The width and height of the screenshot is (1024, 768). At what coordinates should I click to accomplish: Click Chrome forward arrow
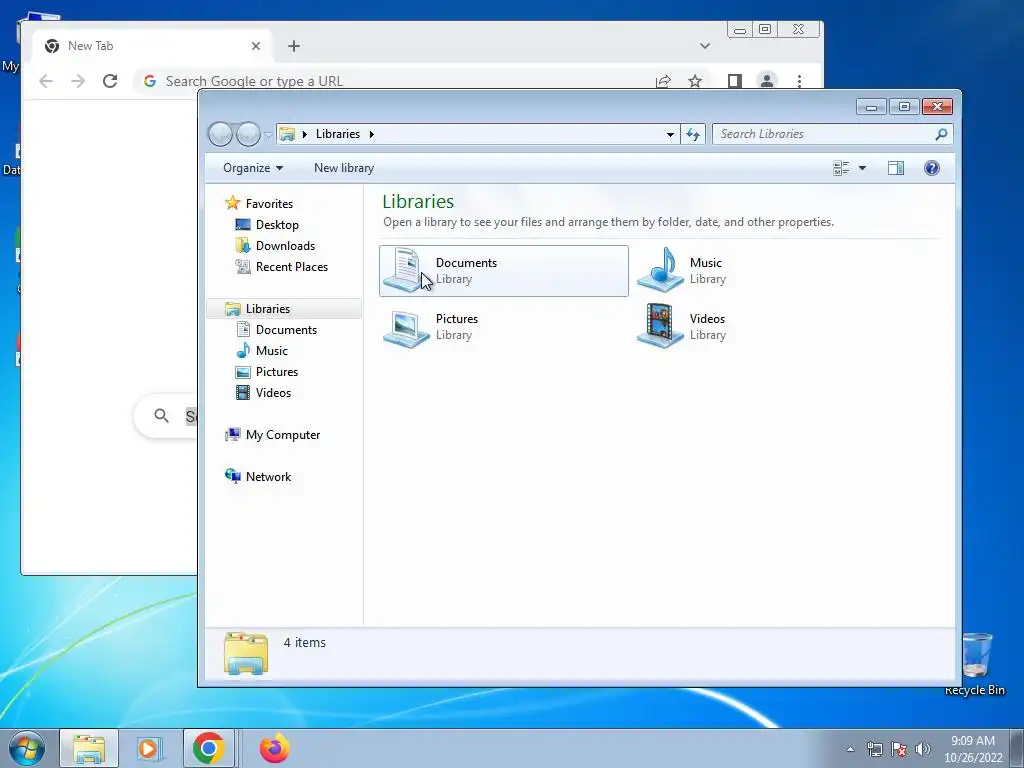[78, 81]
